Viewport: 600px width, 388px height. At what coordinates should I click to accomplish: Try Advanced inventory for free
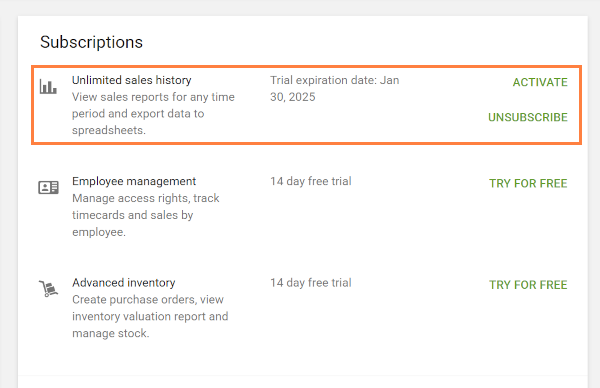pyautogui.click(x=528, y=285)
